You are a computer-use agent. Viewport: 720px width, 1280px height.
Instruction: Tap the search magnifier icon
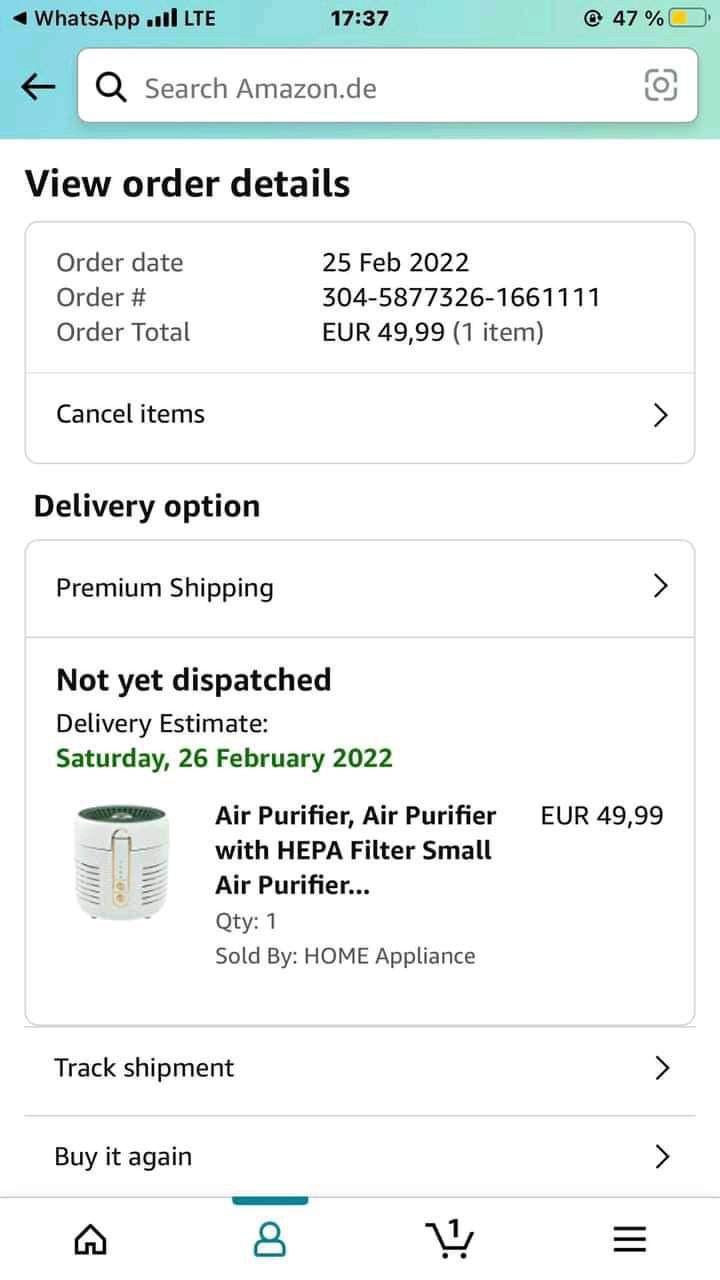112,88
